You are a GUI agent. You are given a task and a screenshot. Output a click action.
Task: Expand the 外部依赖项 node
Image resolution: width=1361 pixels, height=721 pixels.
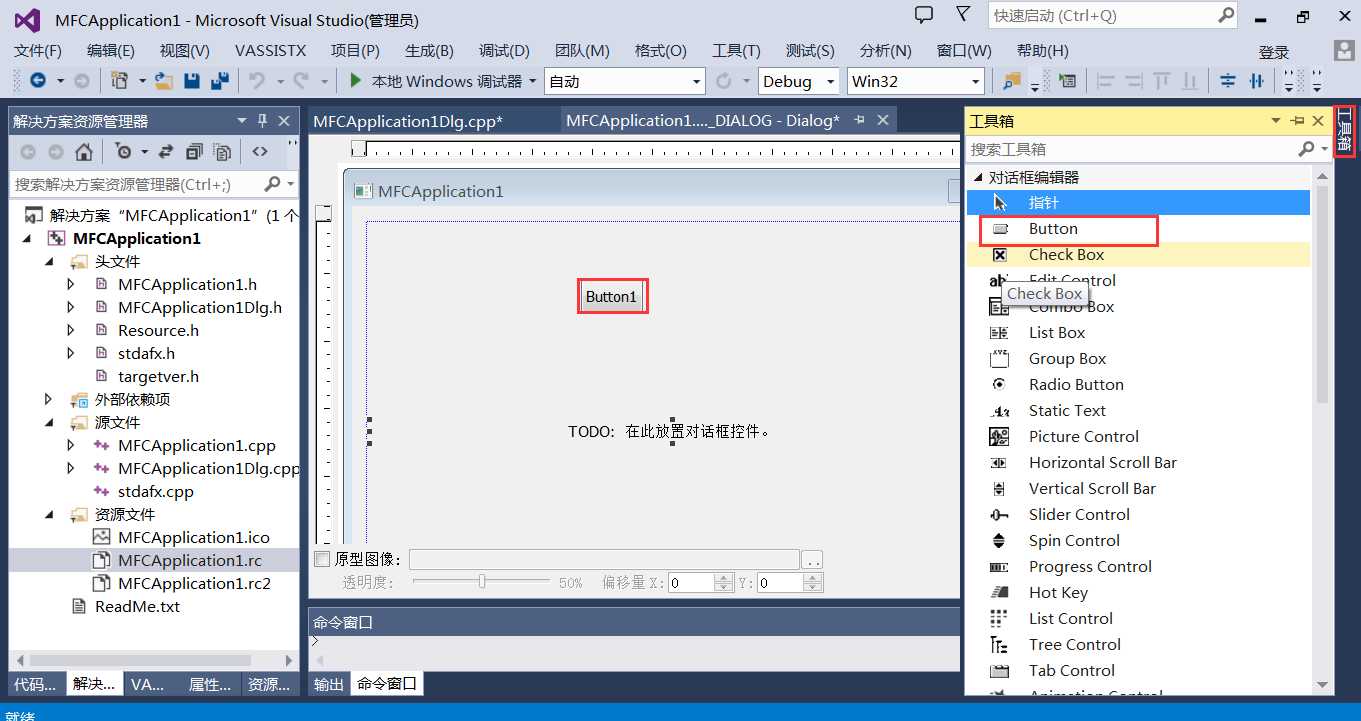(50, 400)
